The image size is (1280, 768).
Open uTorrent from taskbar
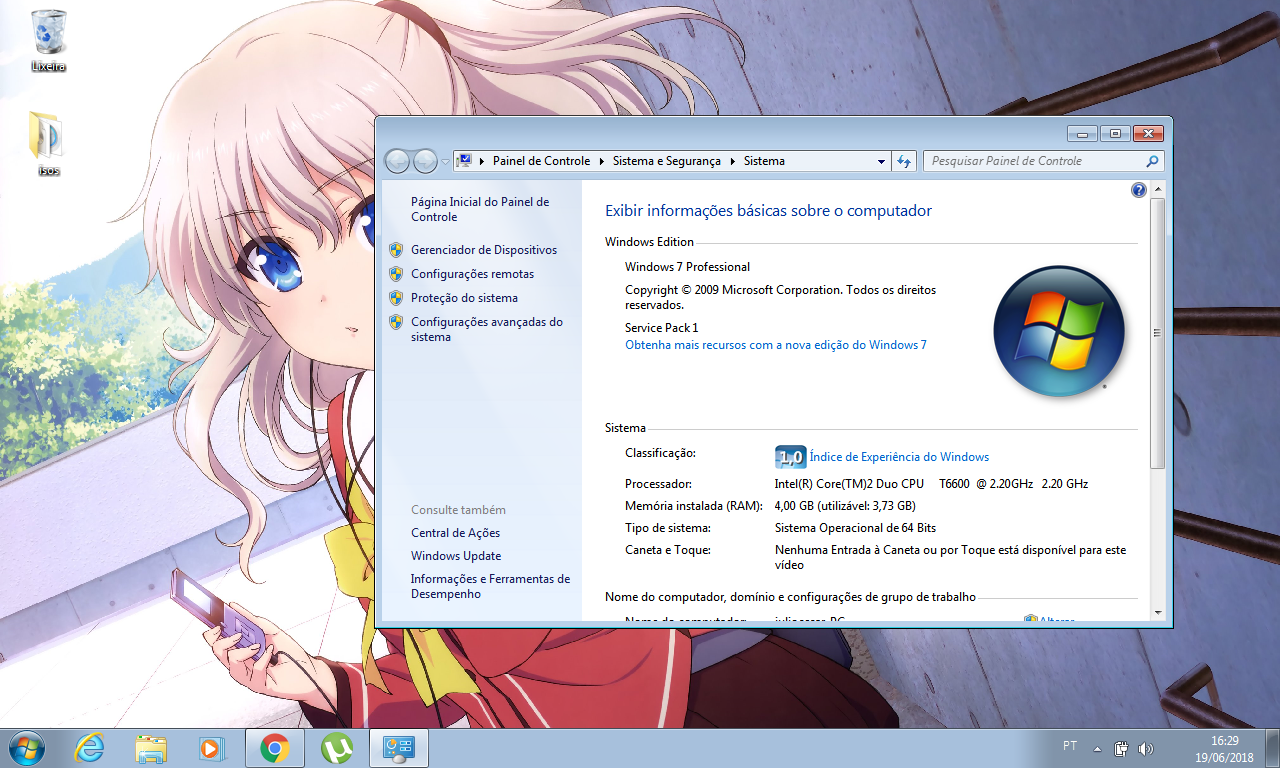337,747
